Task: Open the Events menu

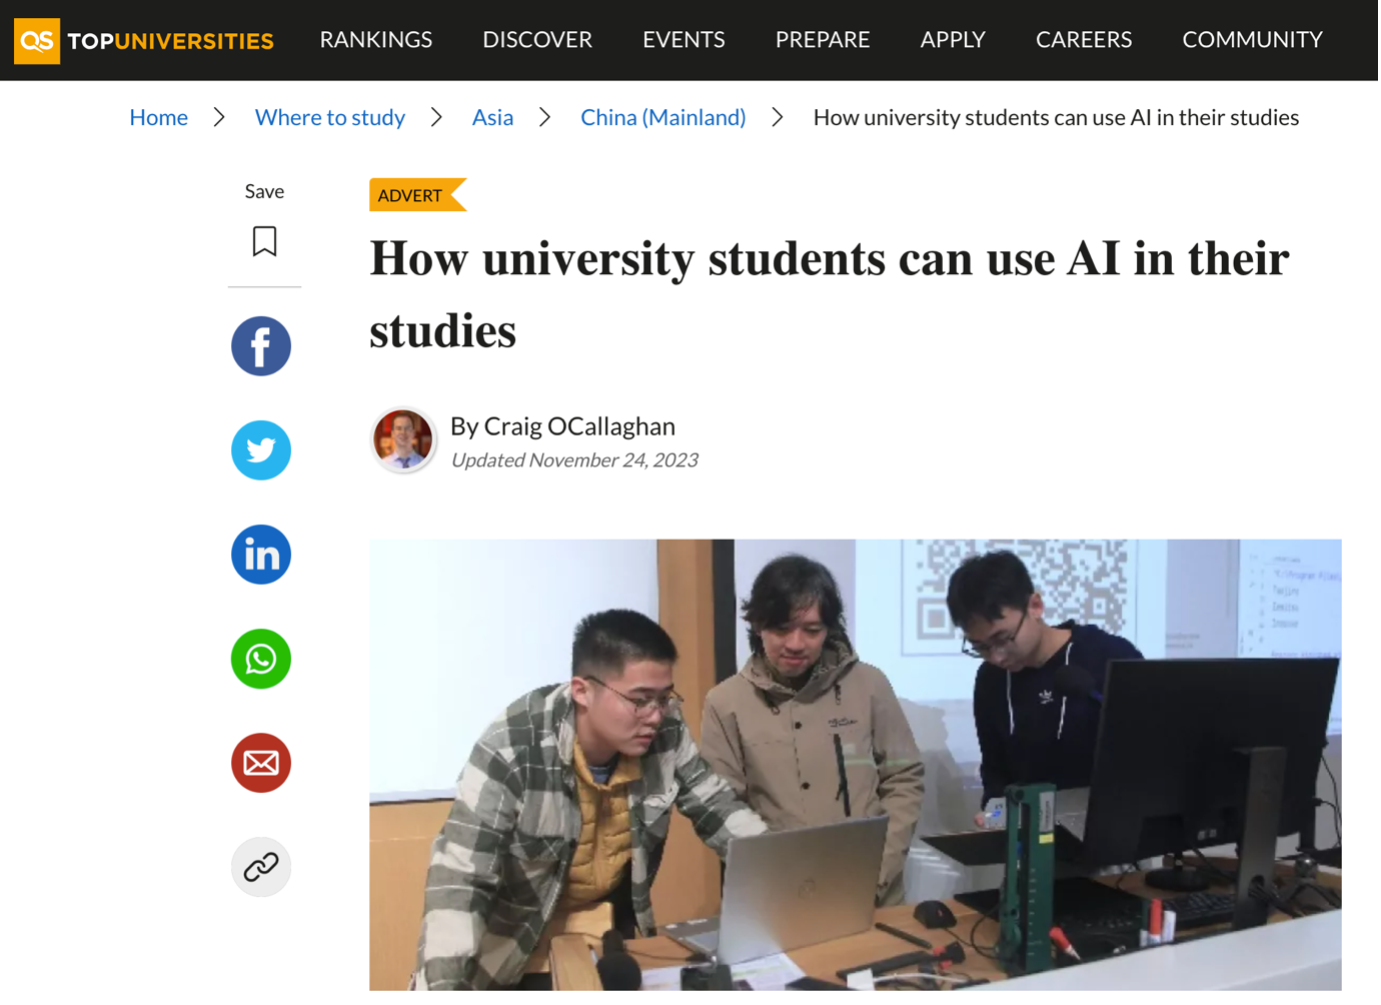Action: coord(684,40)
